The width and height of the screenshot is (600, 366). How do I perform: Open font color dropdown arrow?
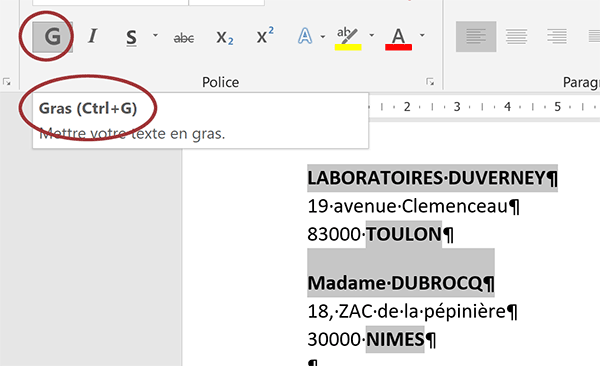click(x=422, y=35)
